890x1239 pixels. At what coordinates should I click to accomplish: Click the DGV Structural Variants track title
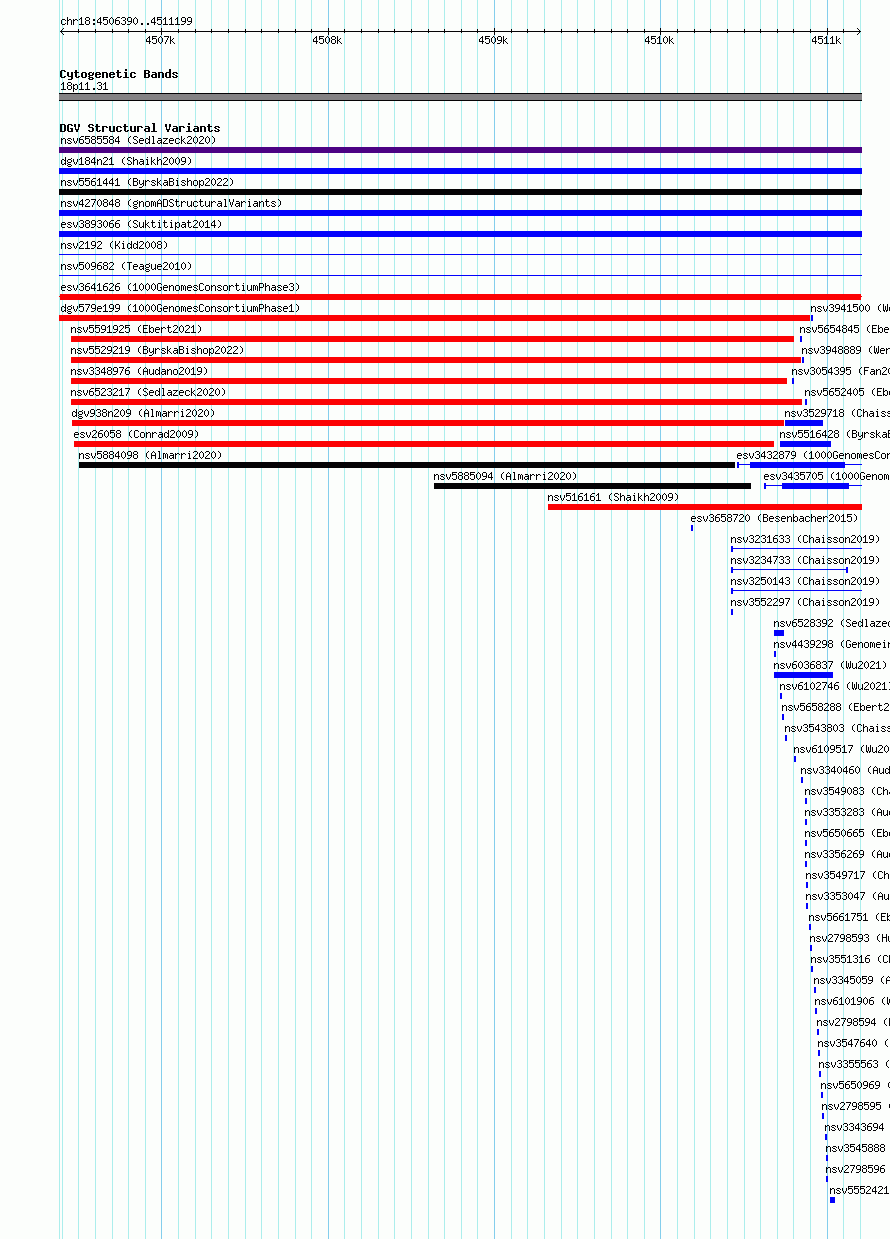140,128
